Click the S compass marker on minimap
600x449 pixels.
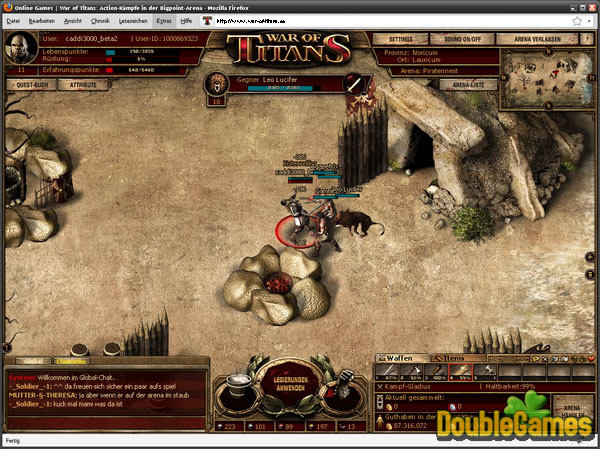coord(548,104)
